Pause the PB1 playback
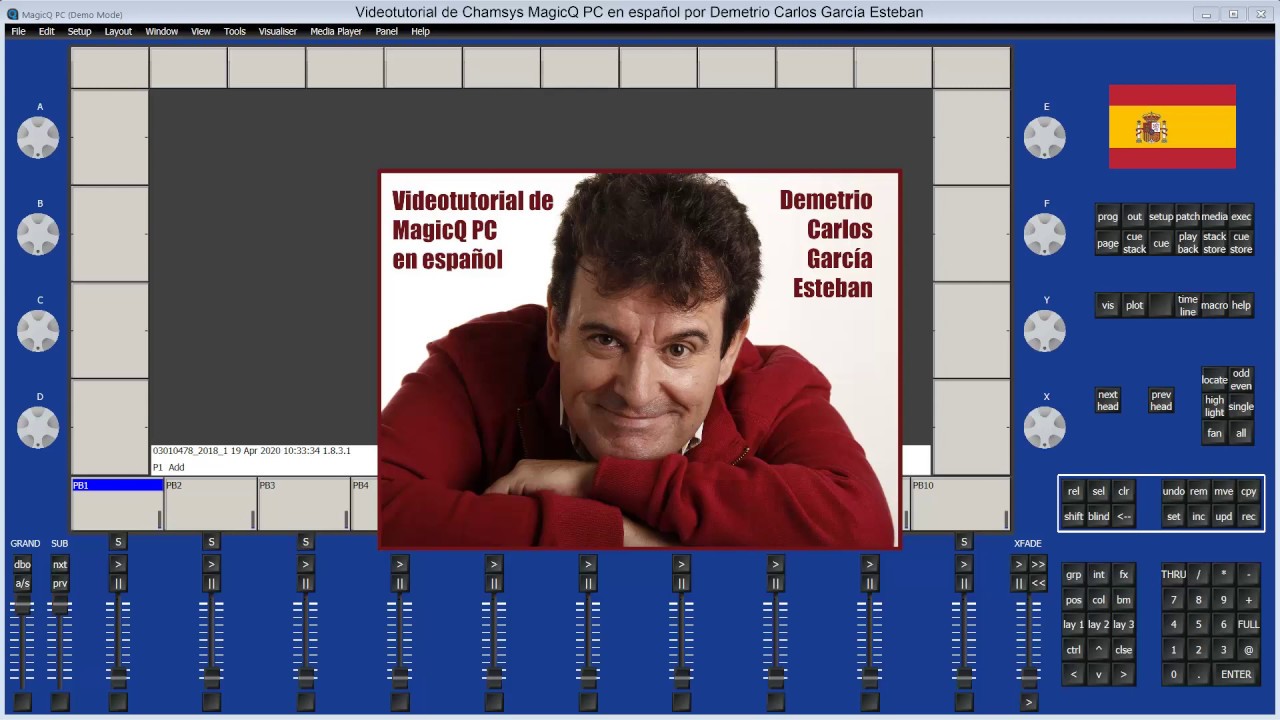 pos(118,584)
